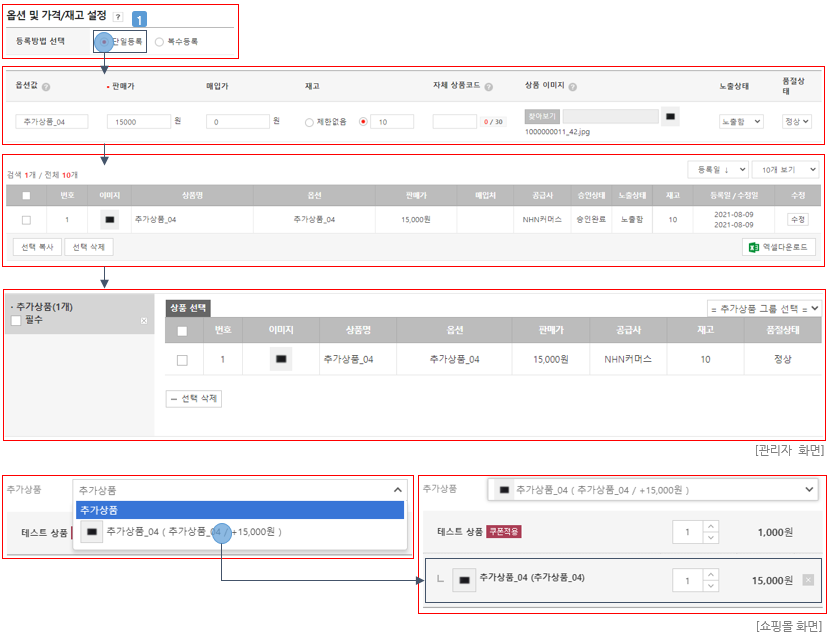
Task: Open the 정상 sold-out status dropdown
Action: [x=796, y=122]
